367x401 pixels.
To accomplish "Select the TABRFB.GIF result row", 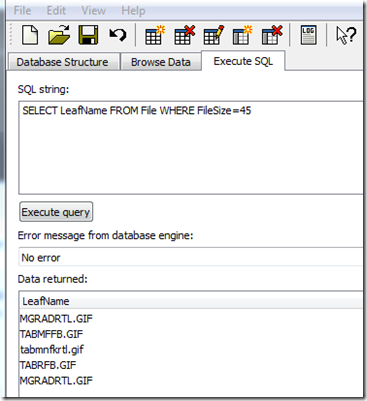I will (x=191, y=365).
